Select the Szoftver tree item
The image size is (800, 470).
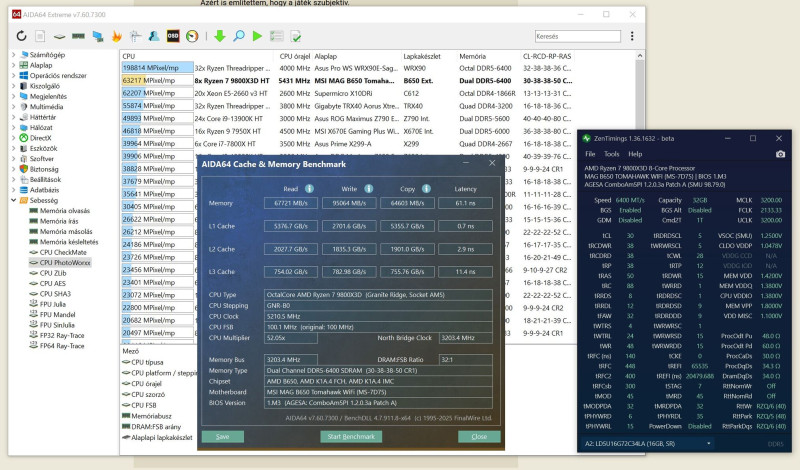pyautogui.click(x=41, y=159)
